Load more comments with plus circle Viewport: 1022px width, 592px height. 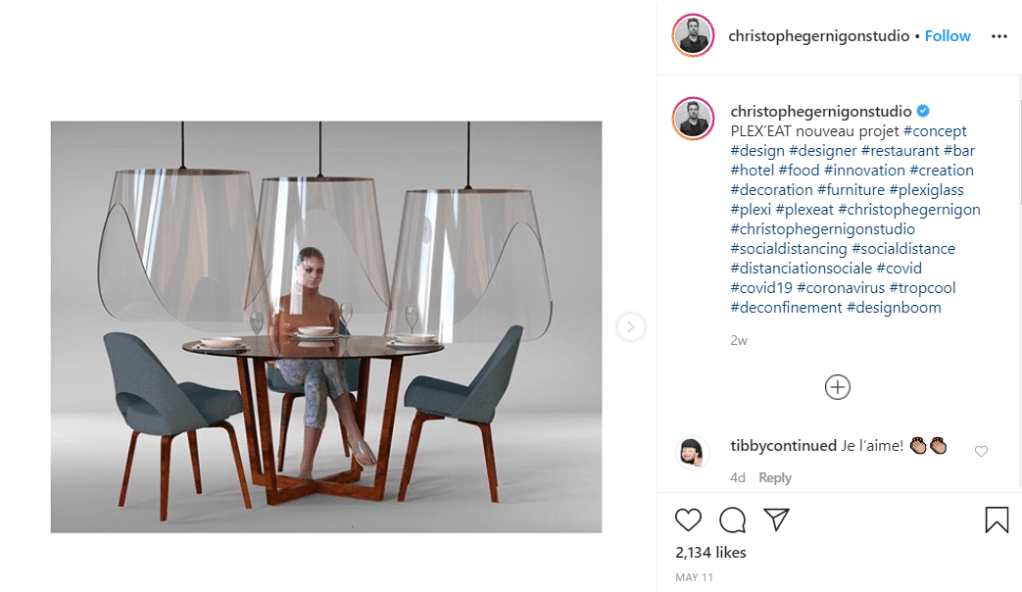click(838, 387)
